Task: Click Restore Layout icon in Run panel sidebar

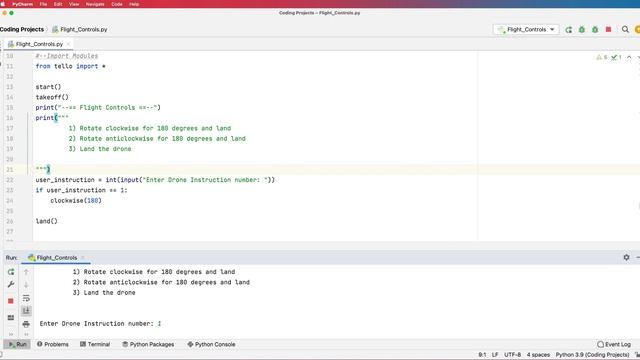Action: click(x=11, y=318)
